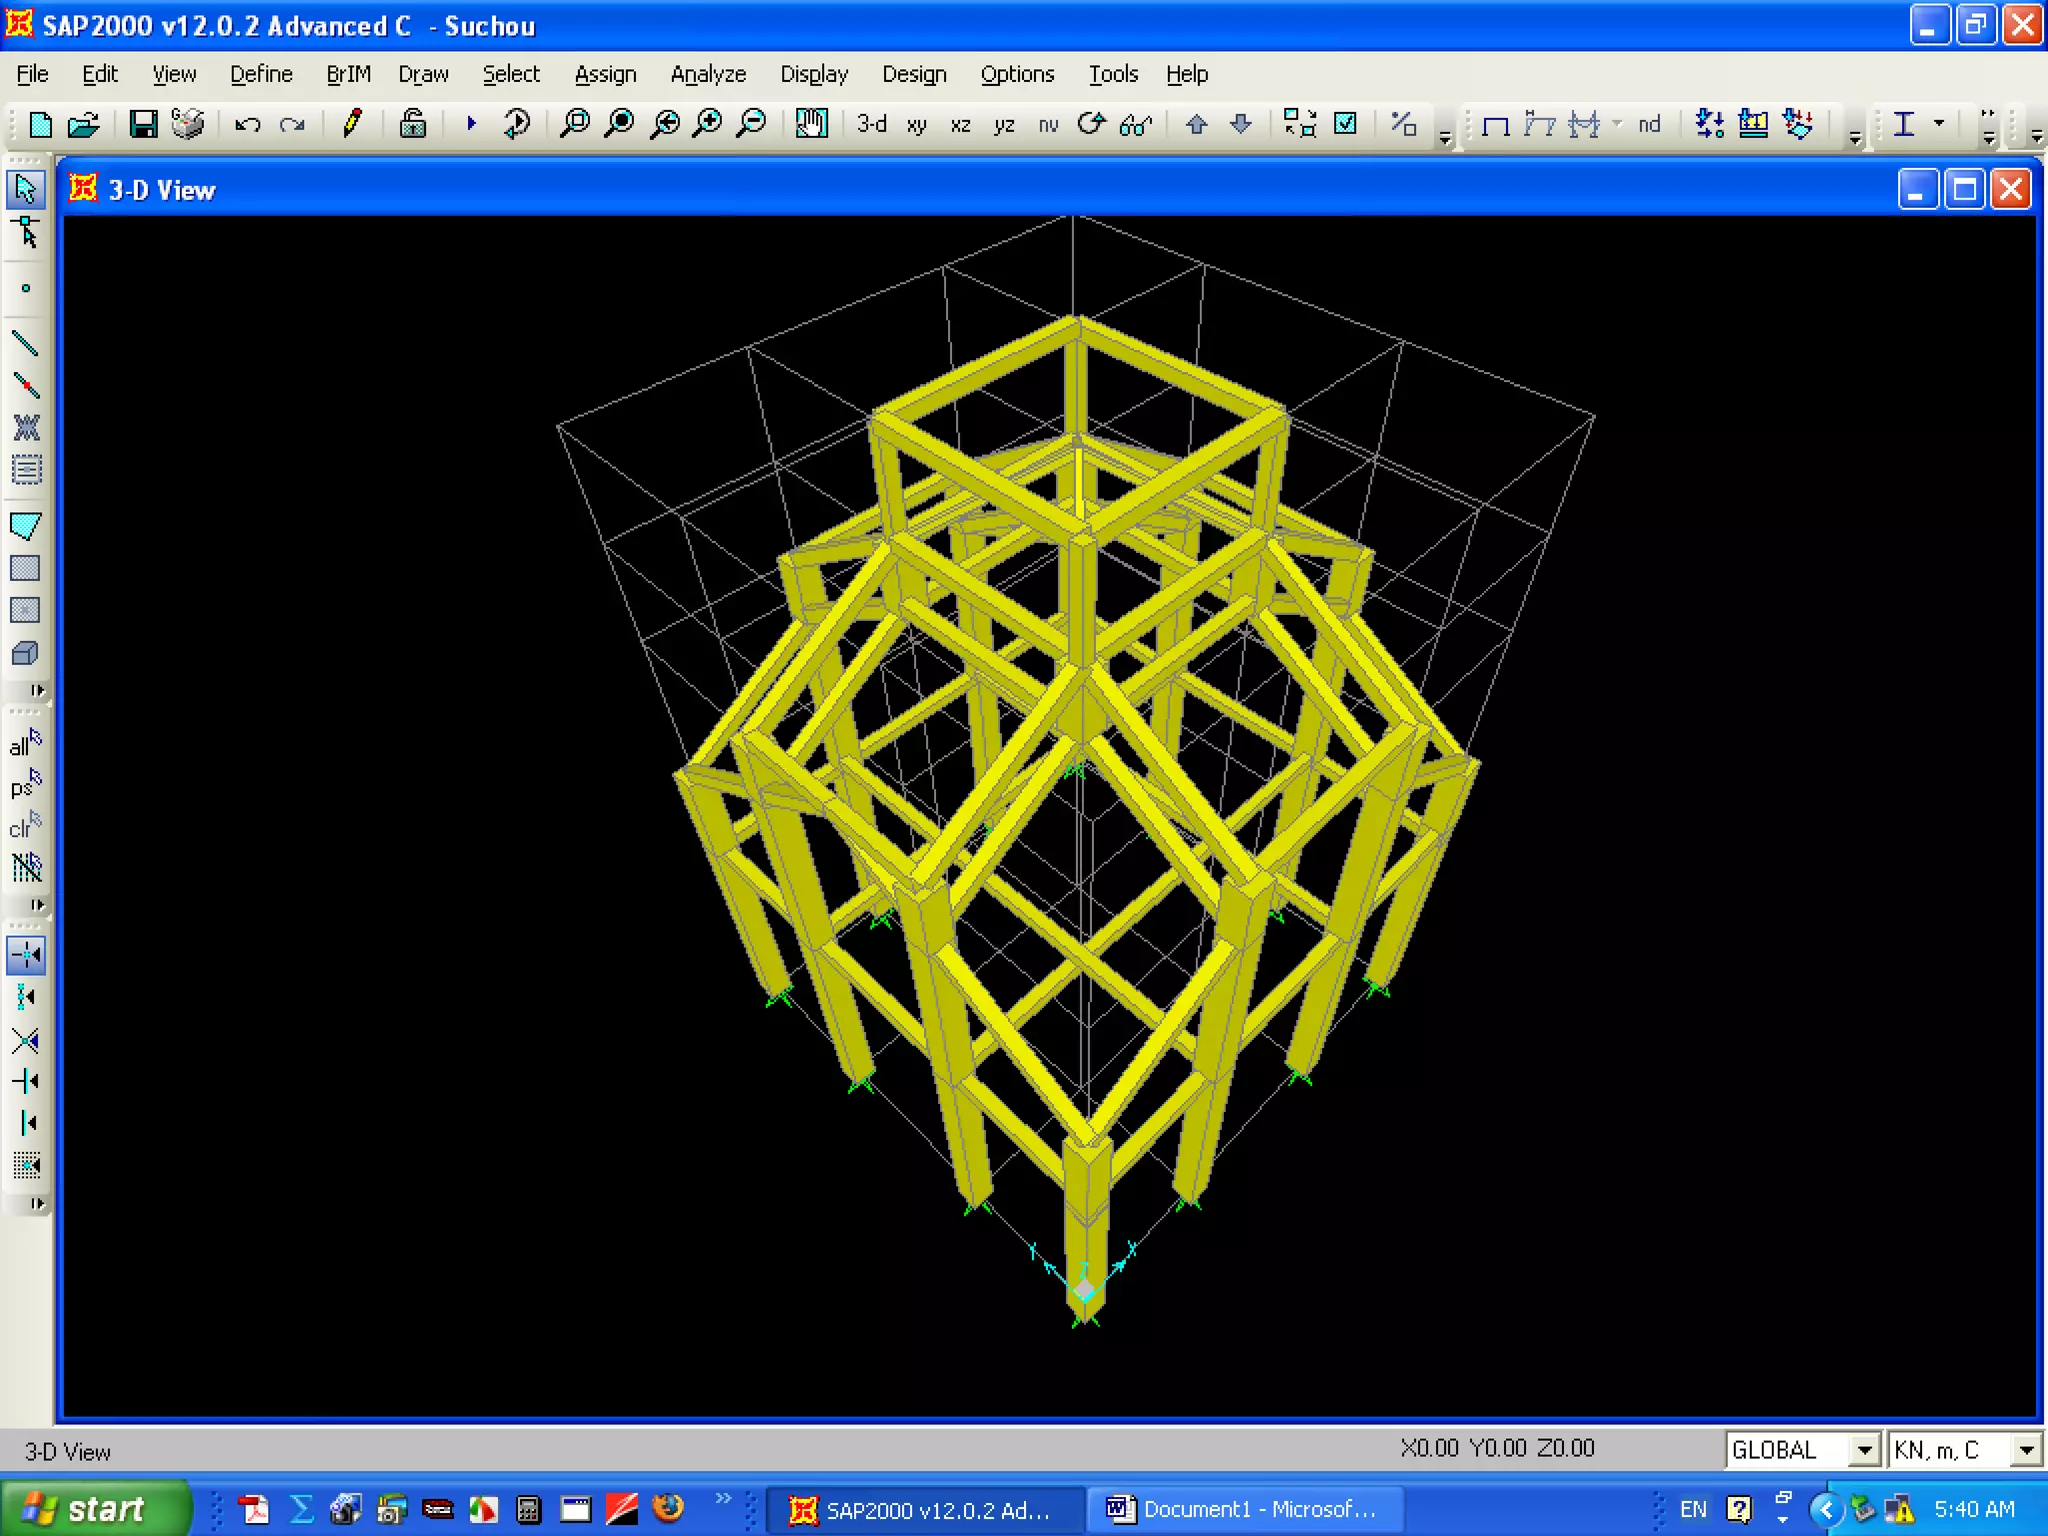
Task: Open the KN, m, C units dropdown
Action: point(2026,1450)
